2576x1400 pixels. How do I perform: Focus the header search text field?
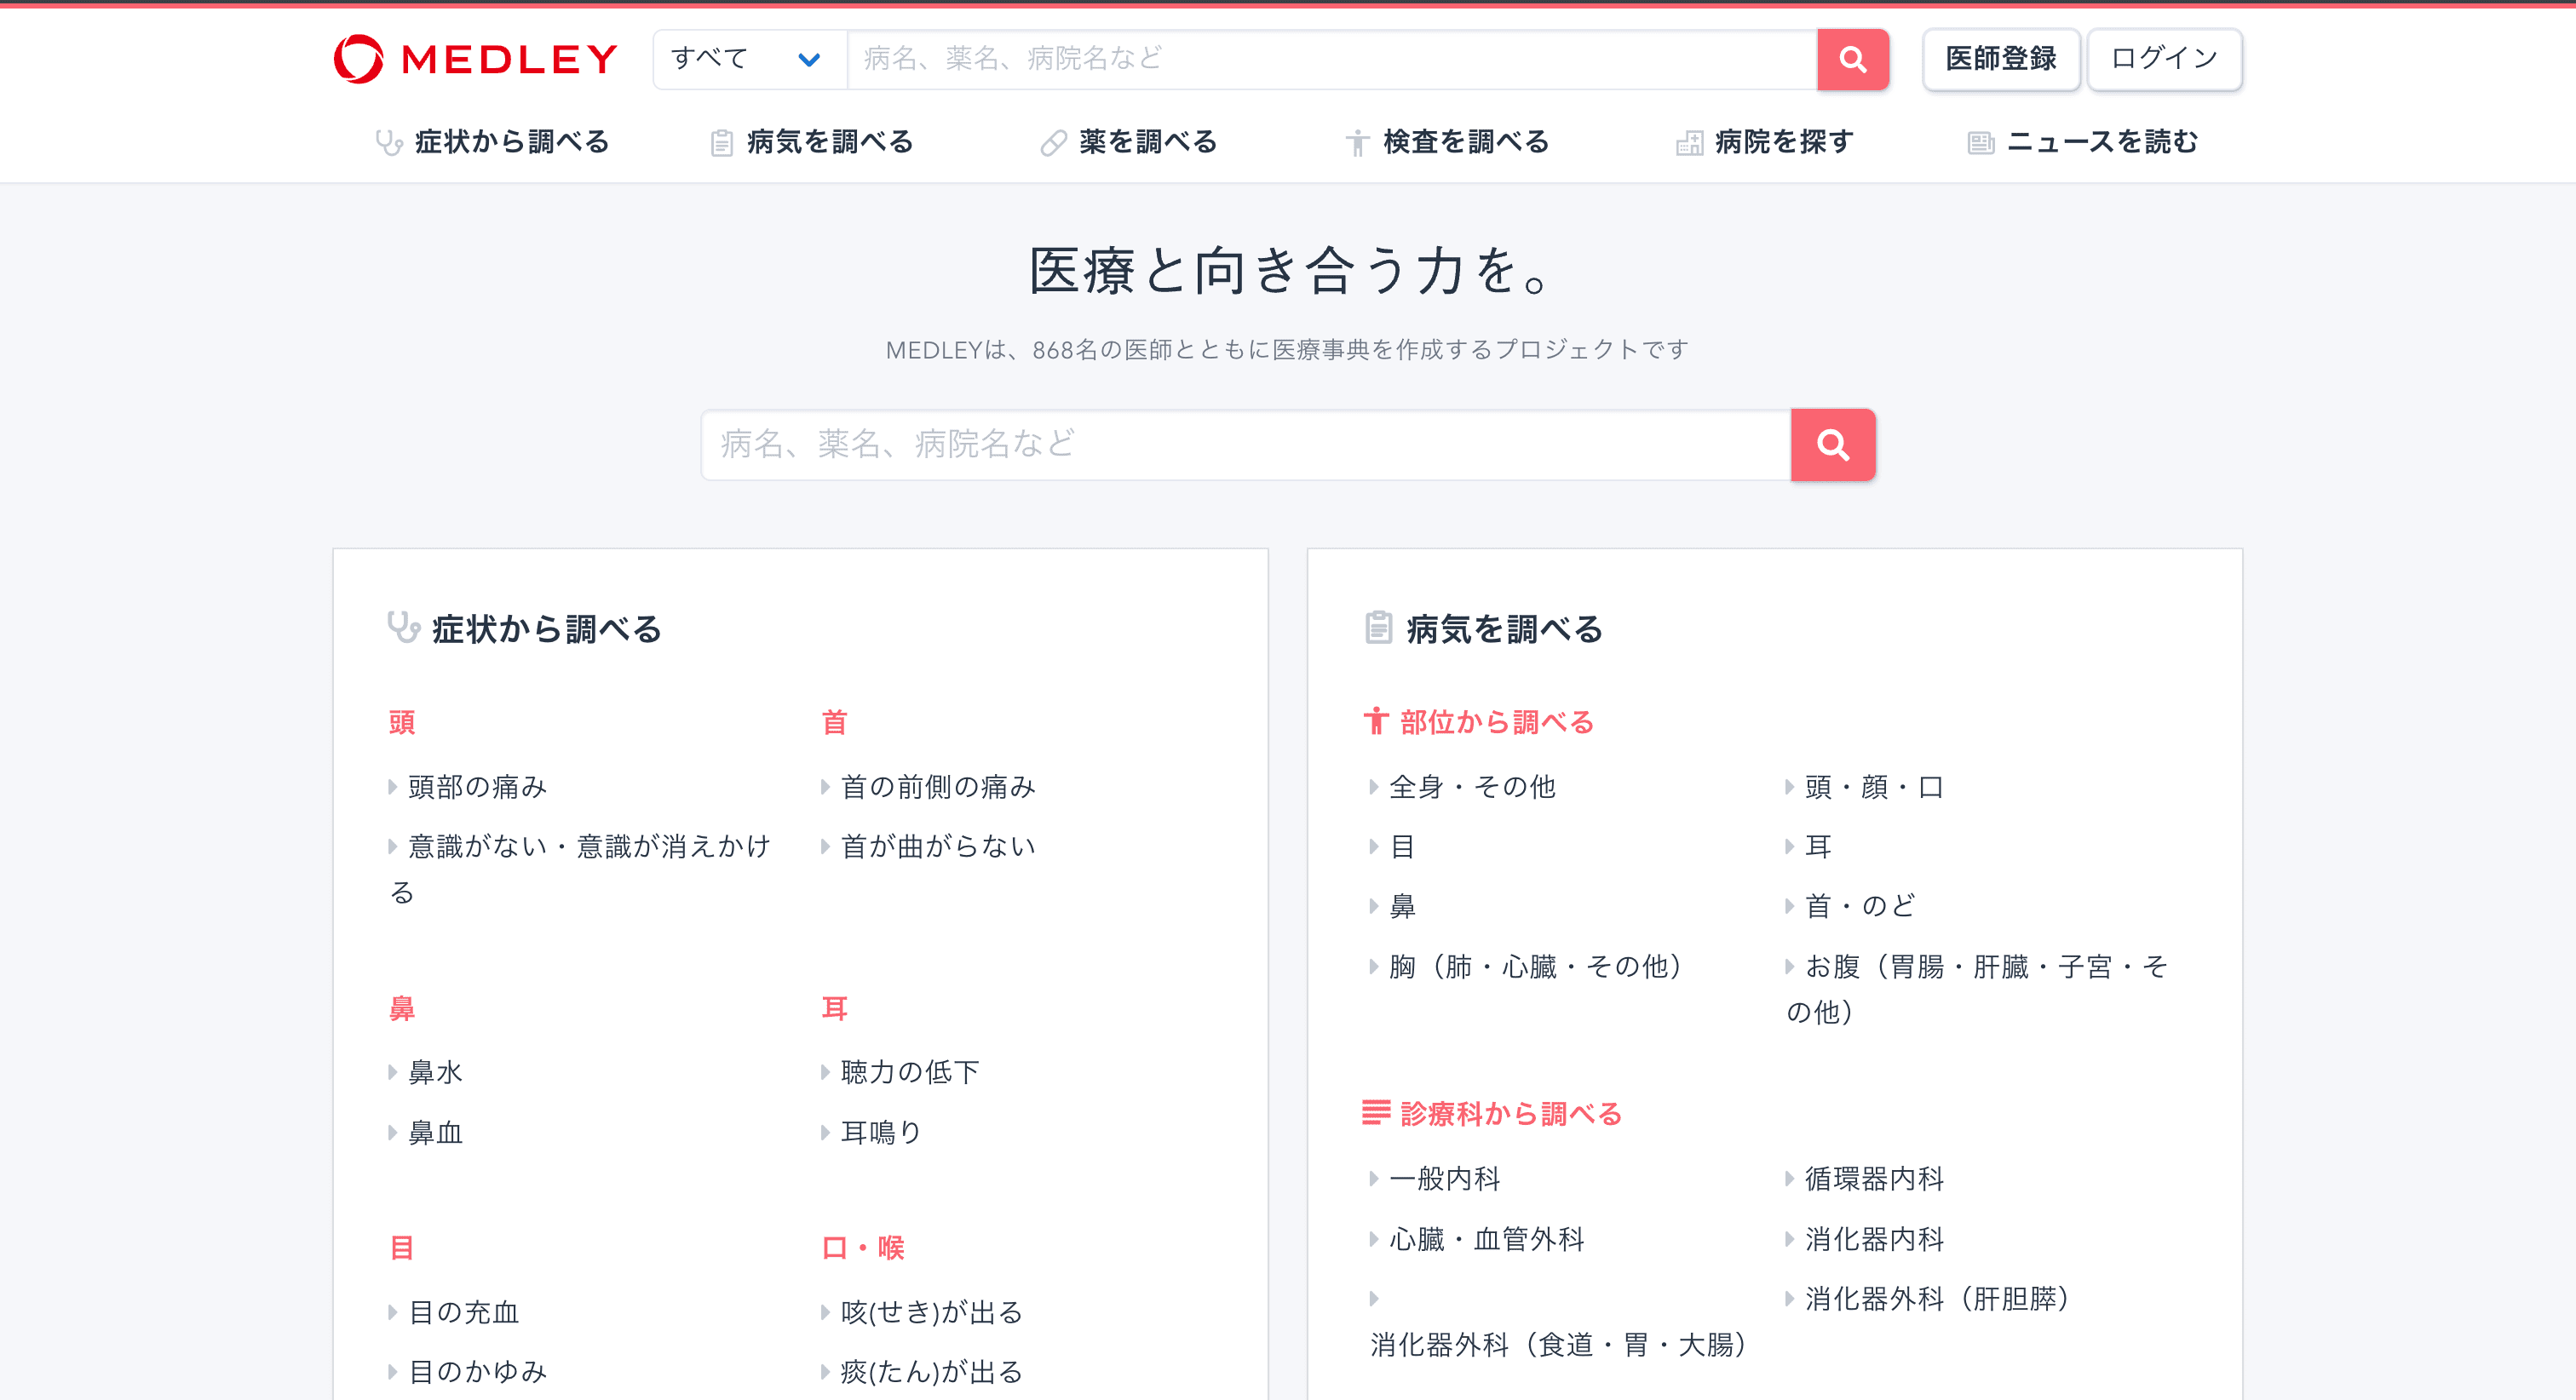pyautogui.click(x=1330, y=59)
